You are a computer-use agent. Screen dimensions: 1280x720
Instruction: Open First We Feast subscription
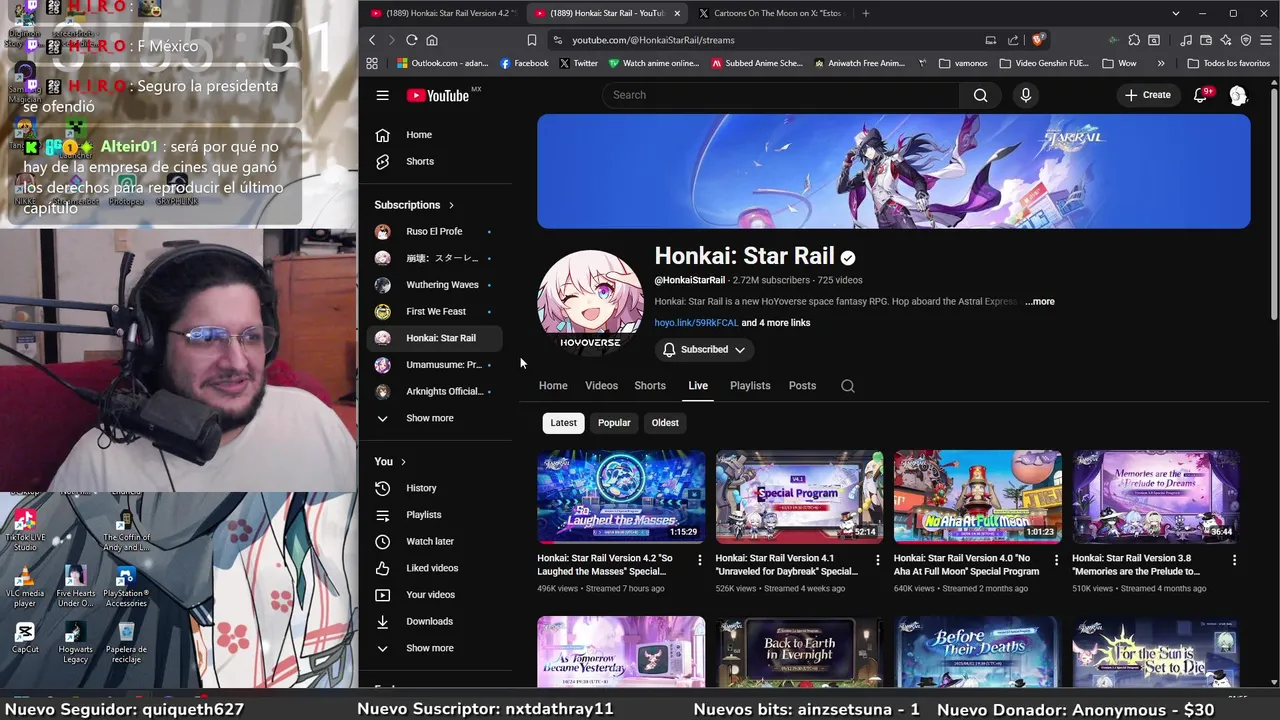pyautogui.click(x=435, y=311)
